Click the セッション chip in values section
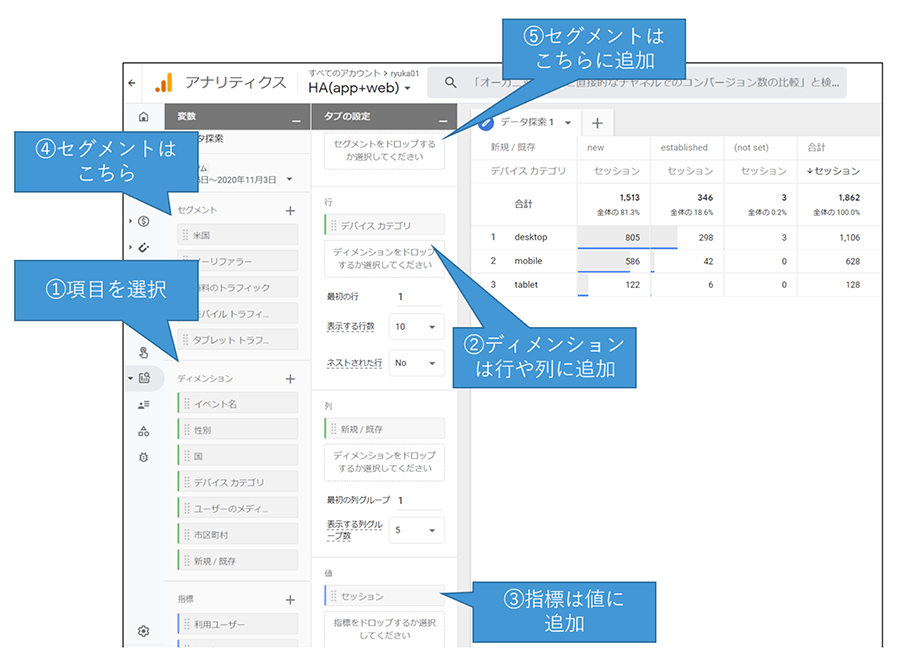 pyautogui.click(x=384, y=596)
